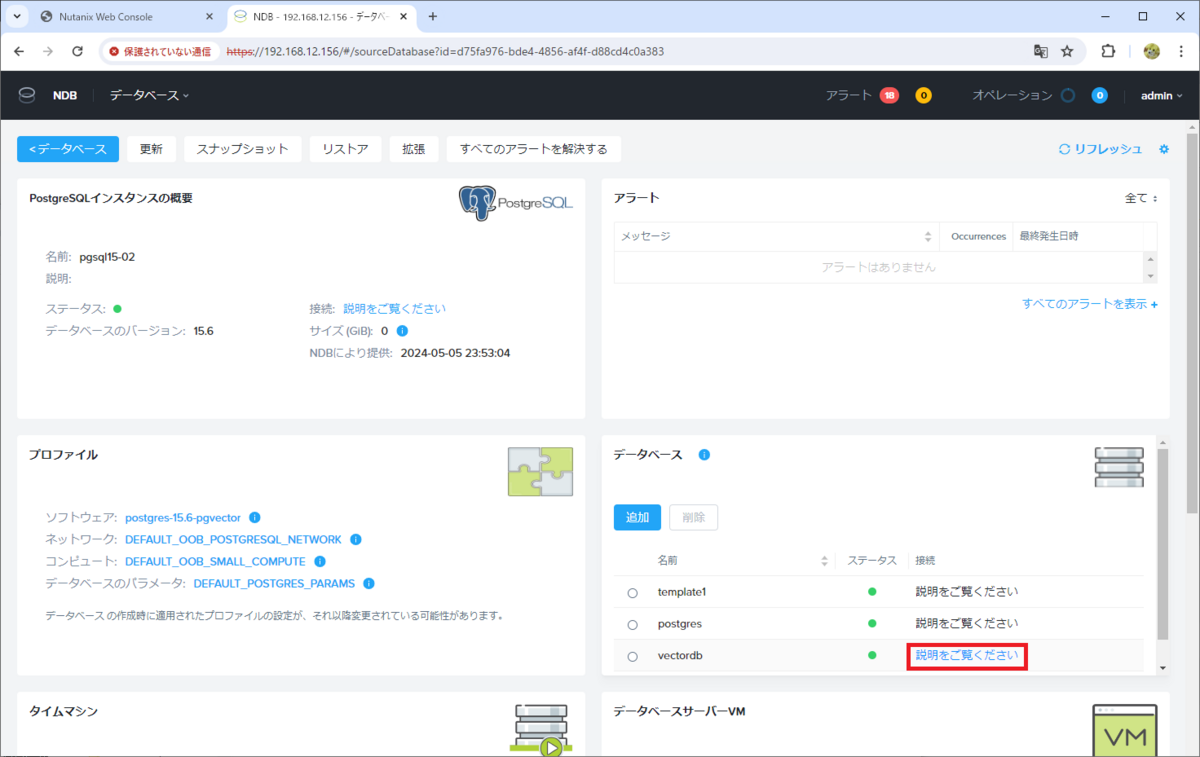Click the database server stack icon
The height and width of the screenshot is (757, 1200).
[x=1118, y=467]
